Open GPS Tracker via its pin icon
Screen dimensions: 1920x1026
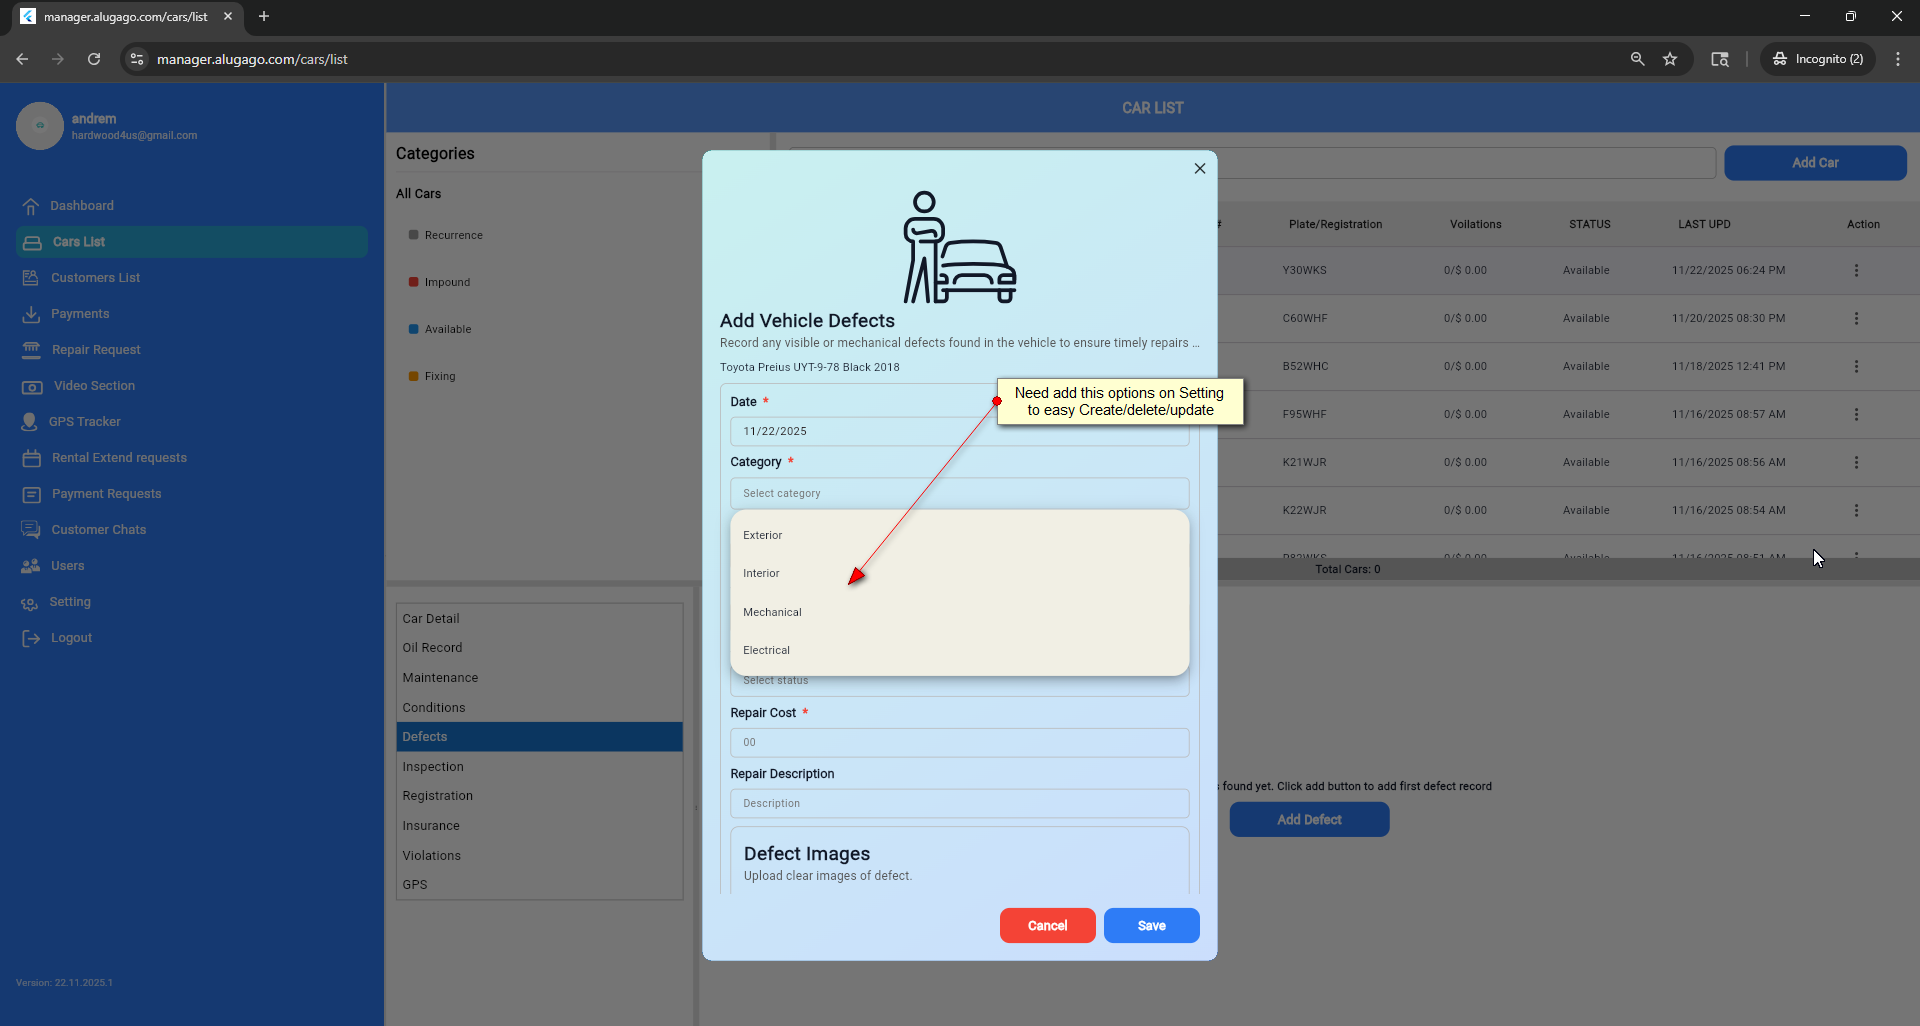[30, 422]
